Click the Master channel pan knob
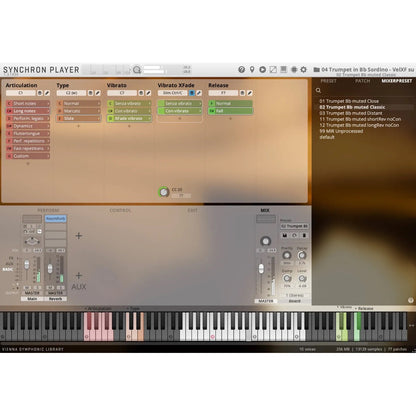This screenshot has width=416, height=416. pos(265,241)
